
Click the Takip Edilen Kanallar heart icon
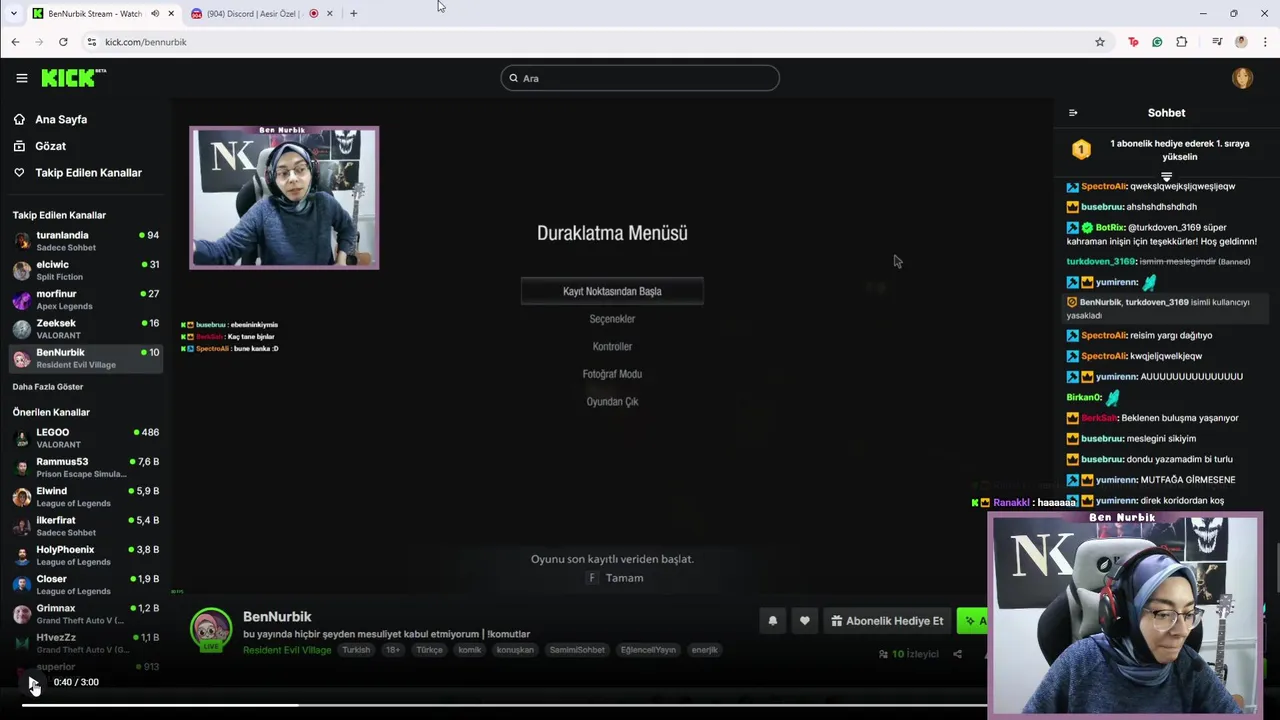pos(19,172)
